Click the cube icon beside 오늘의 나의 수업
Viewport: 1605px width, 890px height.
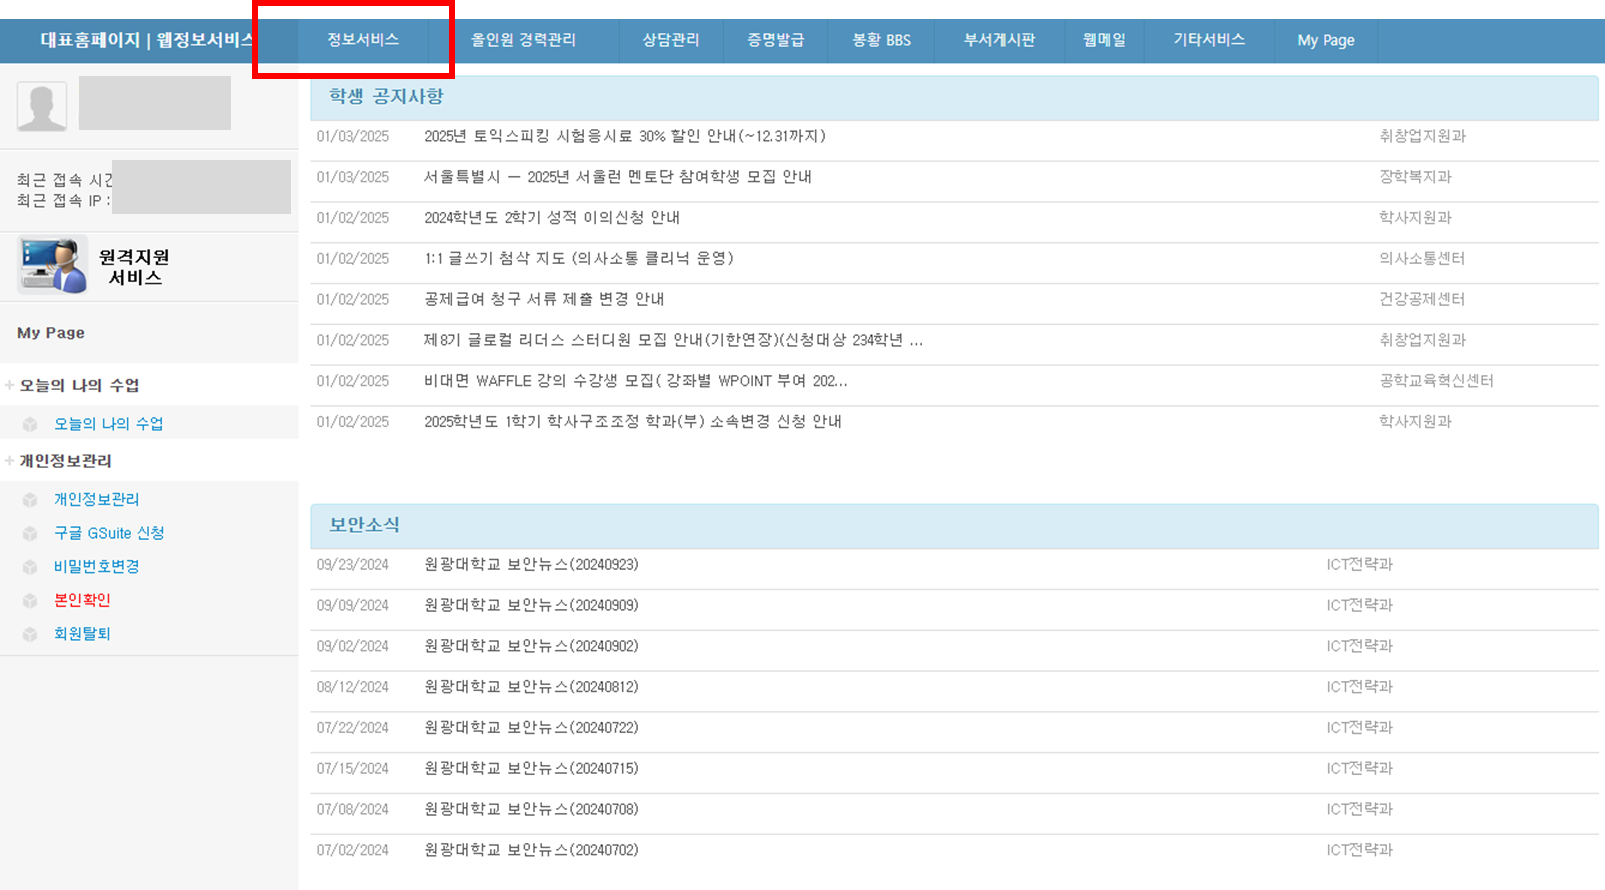[x=30, y=424]
